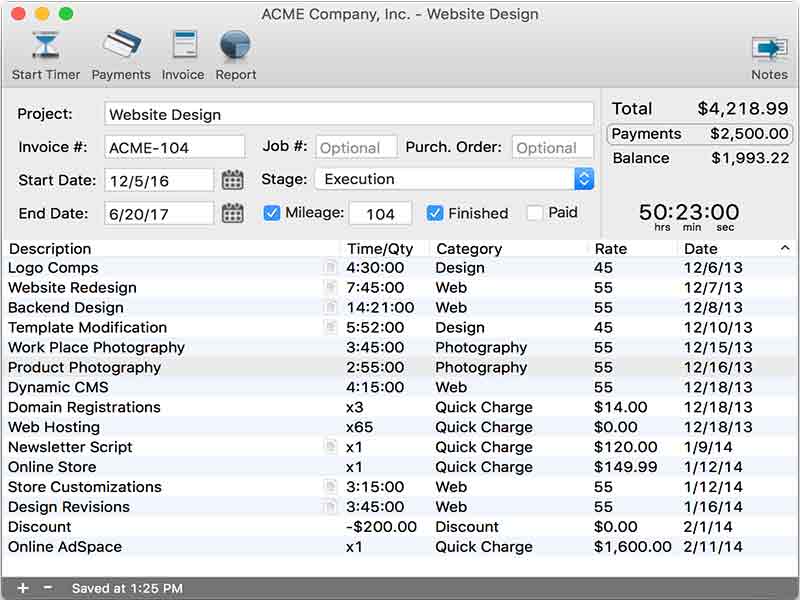
Task: Mark the project as Paid
Action: tap(535, 213)
